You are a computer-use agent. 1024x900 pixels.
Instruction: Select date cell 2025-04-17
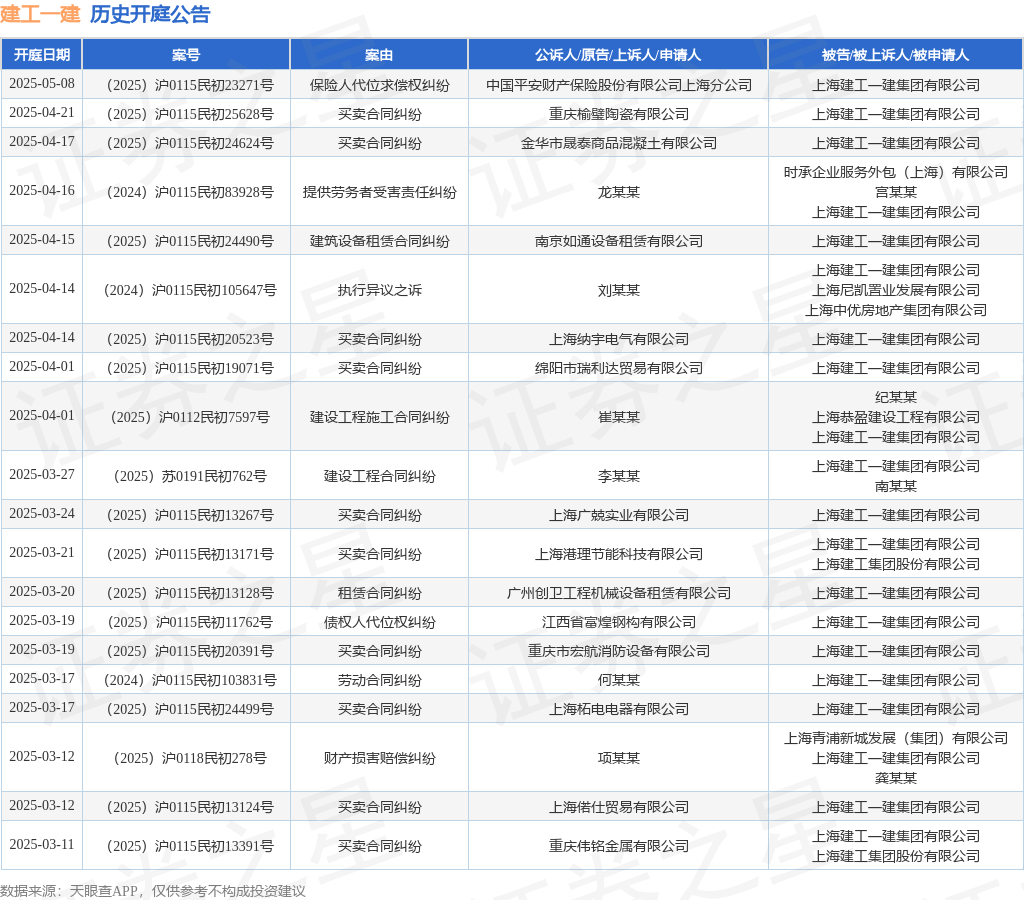[42, 142]
